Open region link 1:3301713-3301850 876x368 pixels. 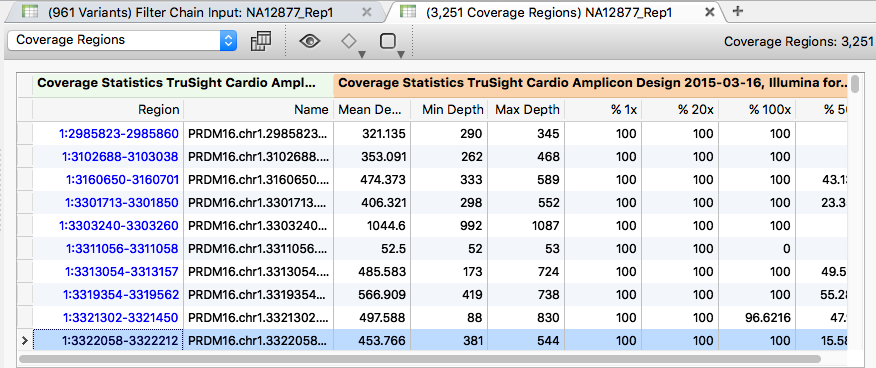click(122, 203)
